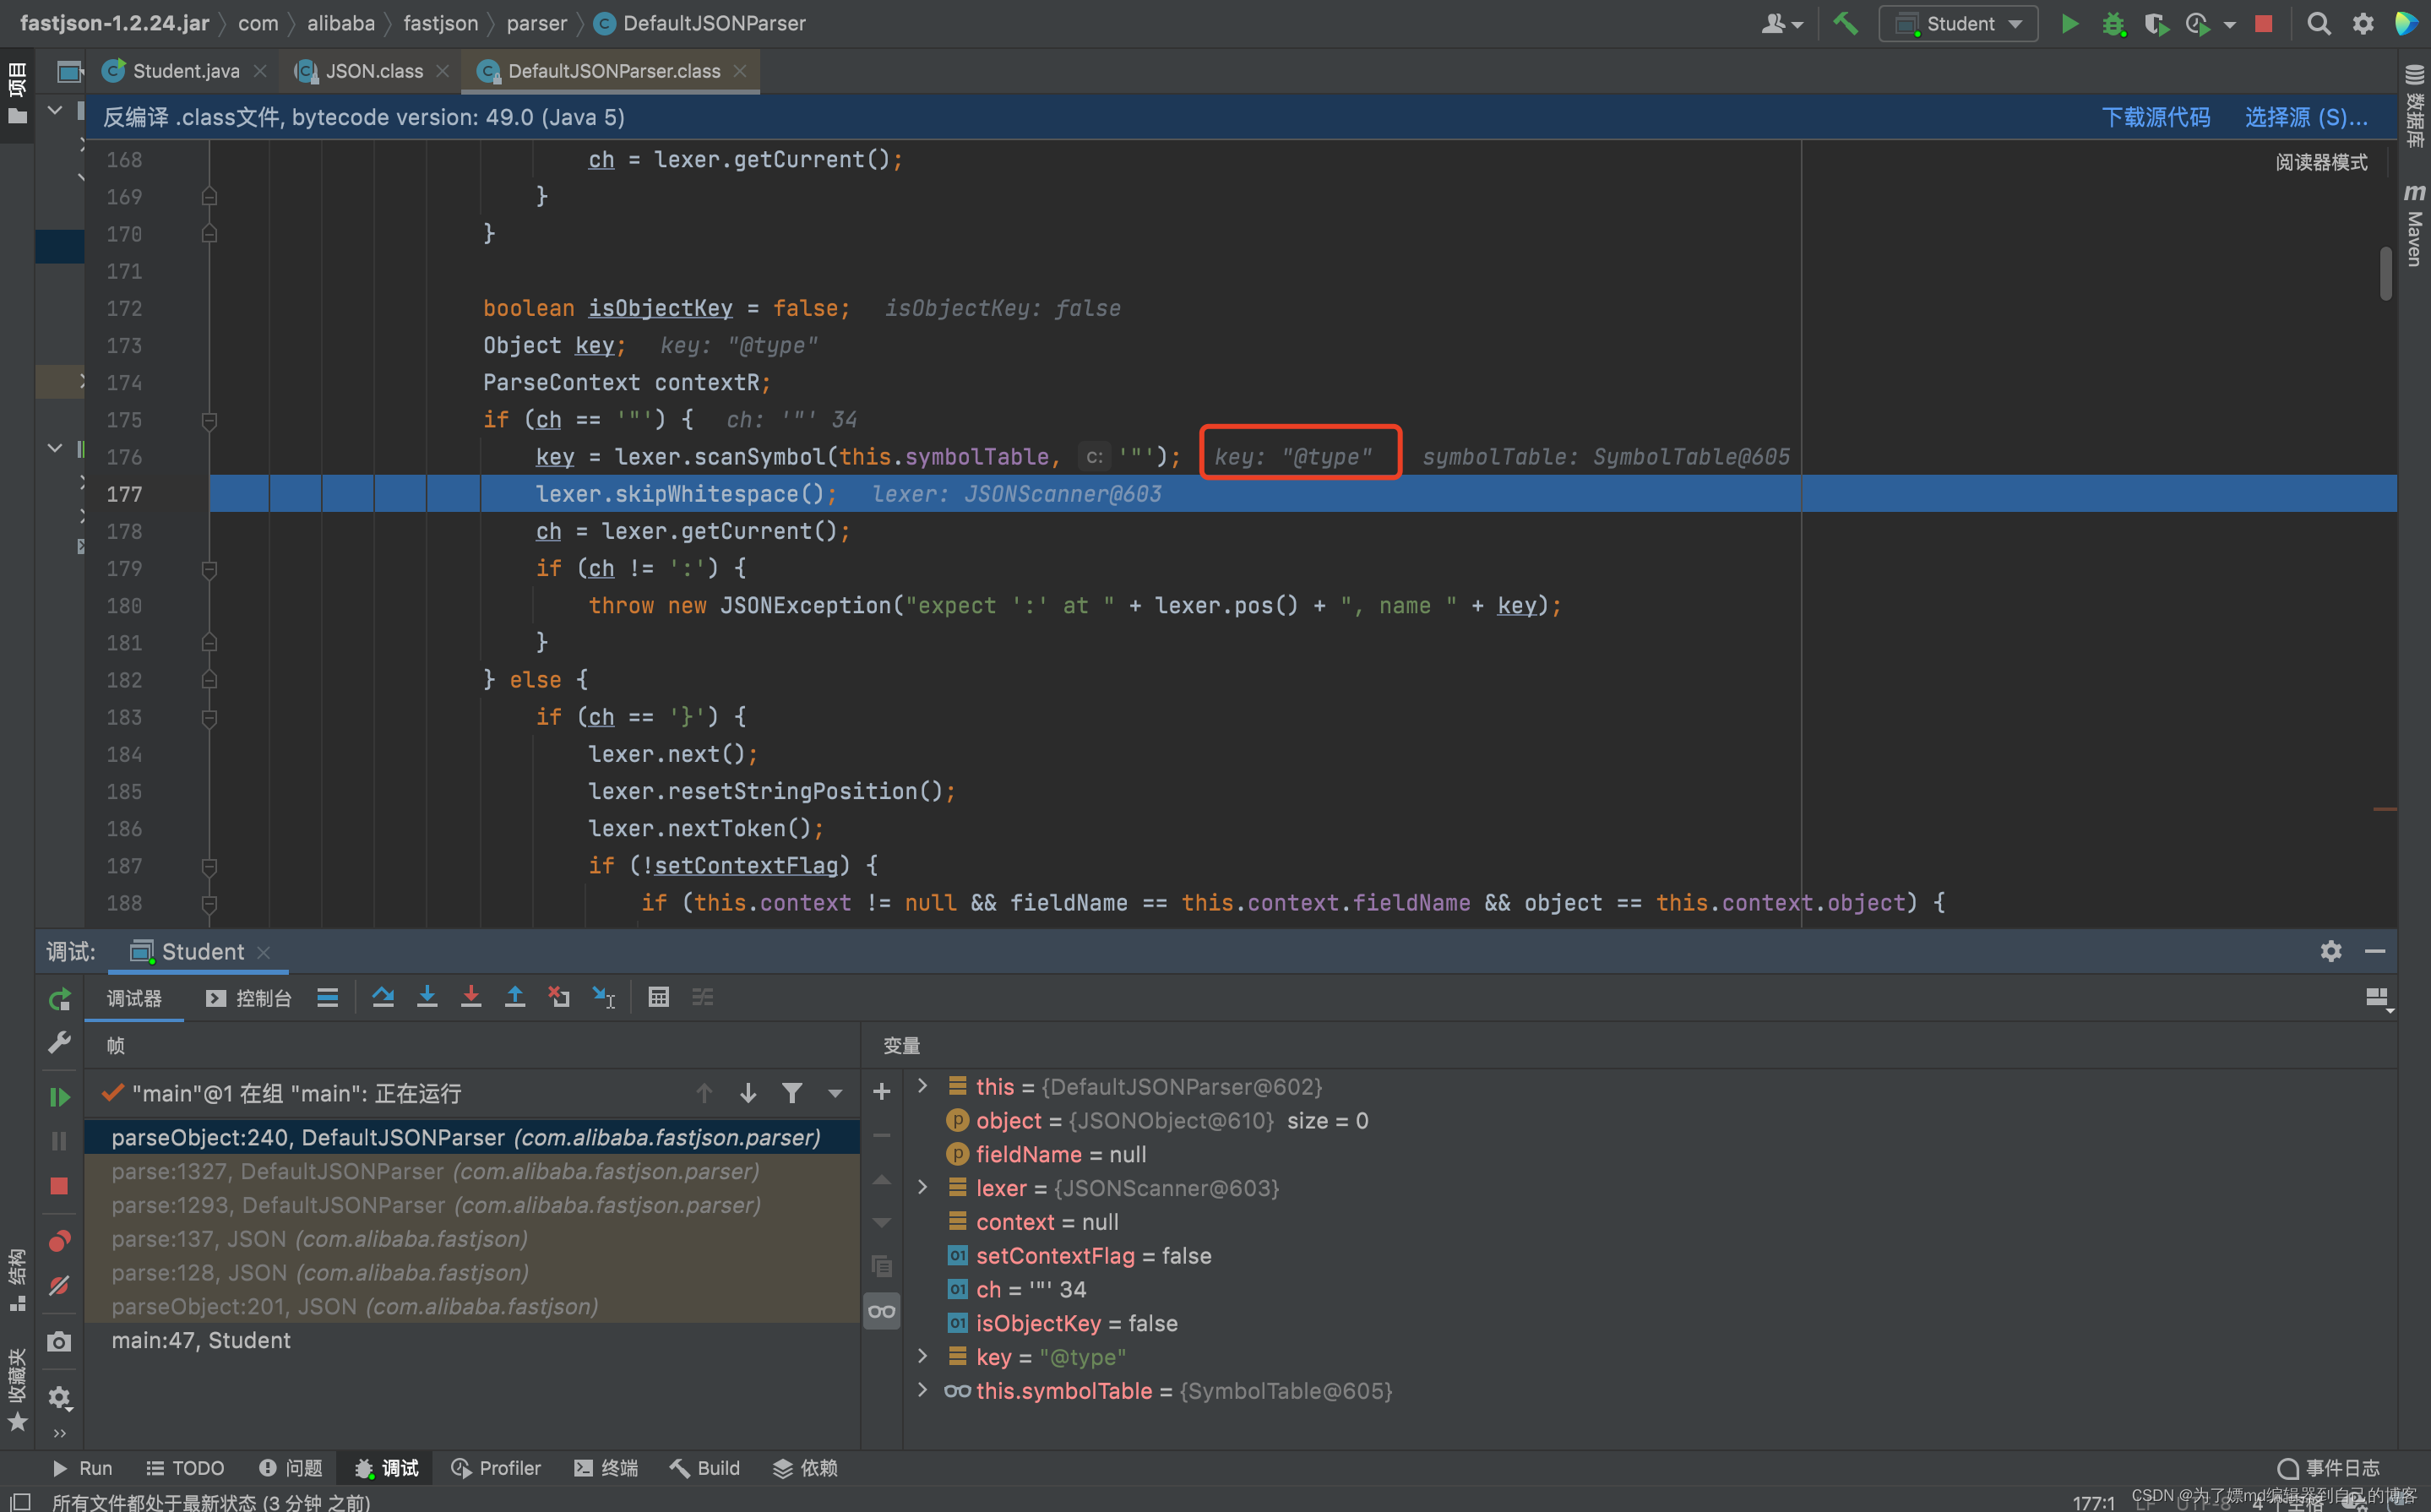Rerun the Student debug session
The width and height of the screenshot is (2431, 1512).
click(x=59, y=999)
